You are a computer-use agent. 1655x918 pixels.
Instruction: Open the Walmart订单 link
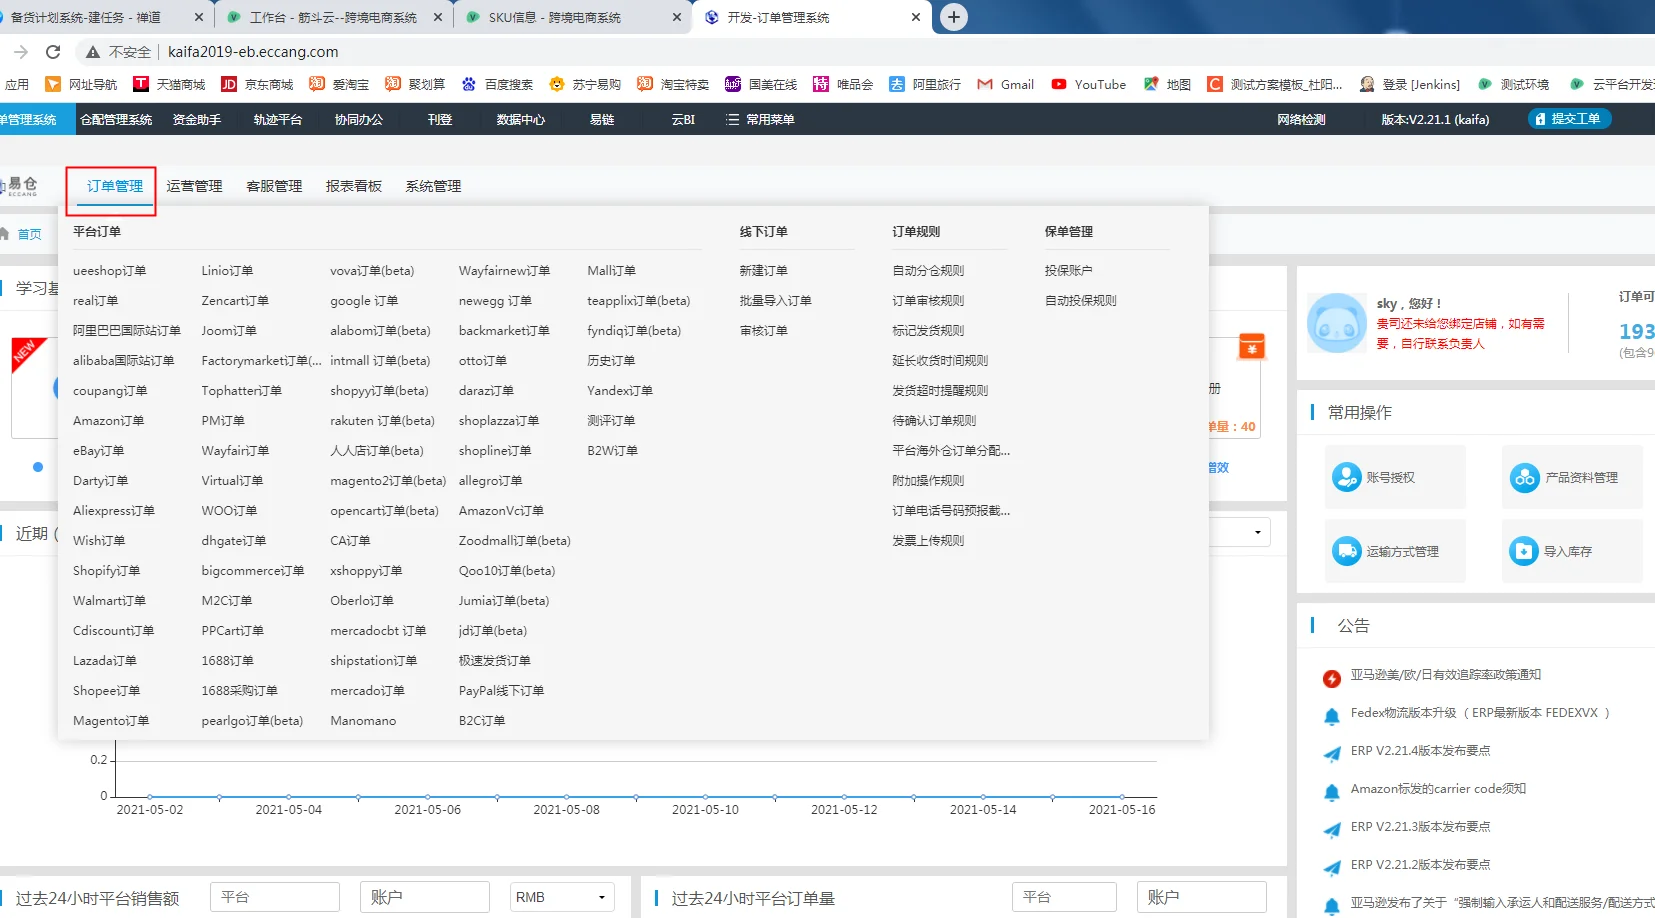pyautogui.click(x=109, y=601)
